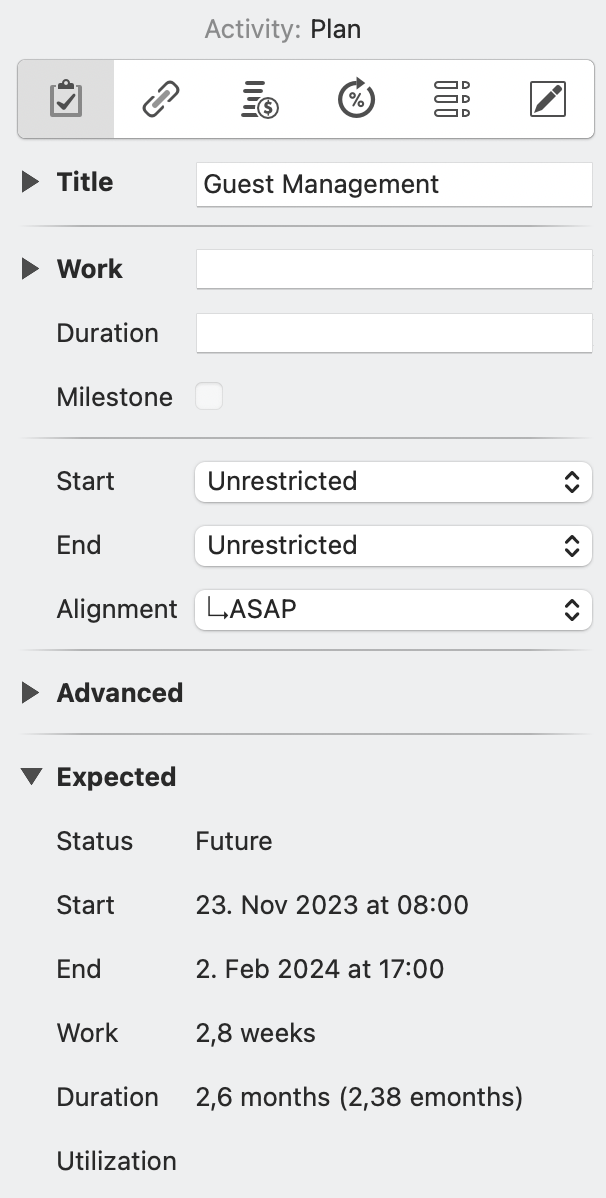Switch to the cost inspector tab
The image size is (606, 1198).
[258, 98]
